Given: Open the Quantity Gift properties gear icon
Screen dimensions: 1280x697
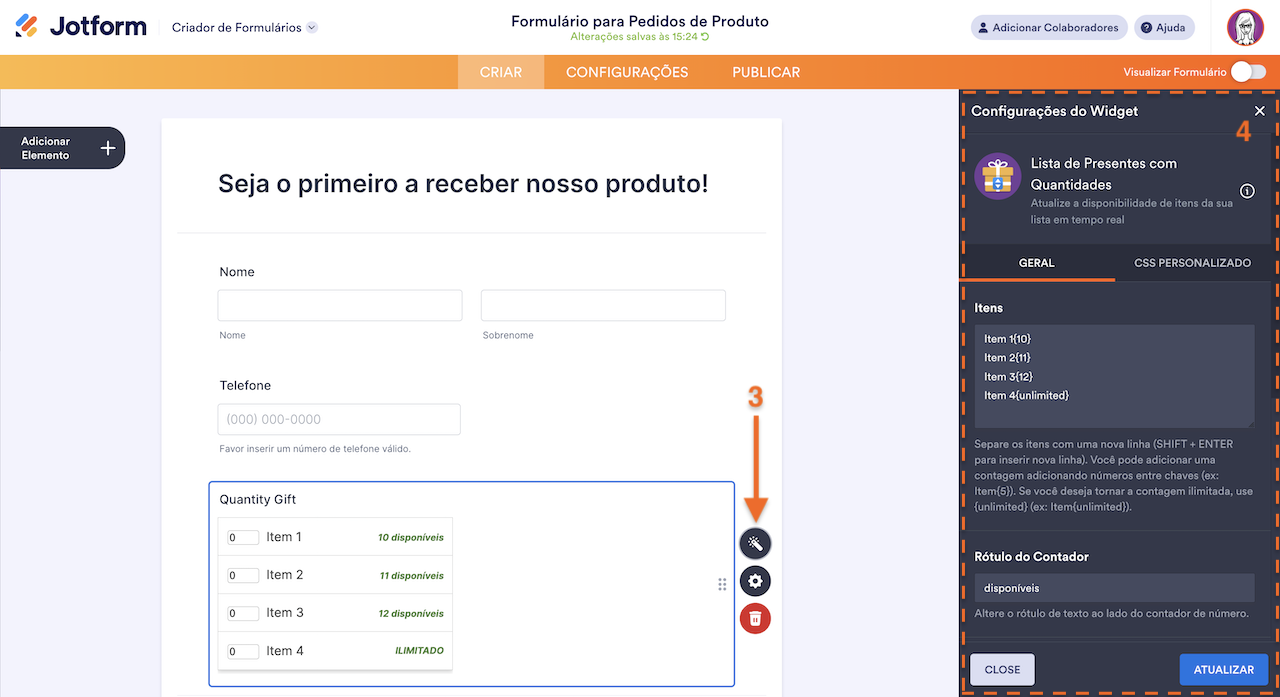Looking at the screenshot, I should point(755,581).
